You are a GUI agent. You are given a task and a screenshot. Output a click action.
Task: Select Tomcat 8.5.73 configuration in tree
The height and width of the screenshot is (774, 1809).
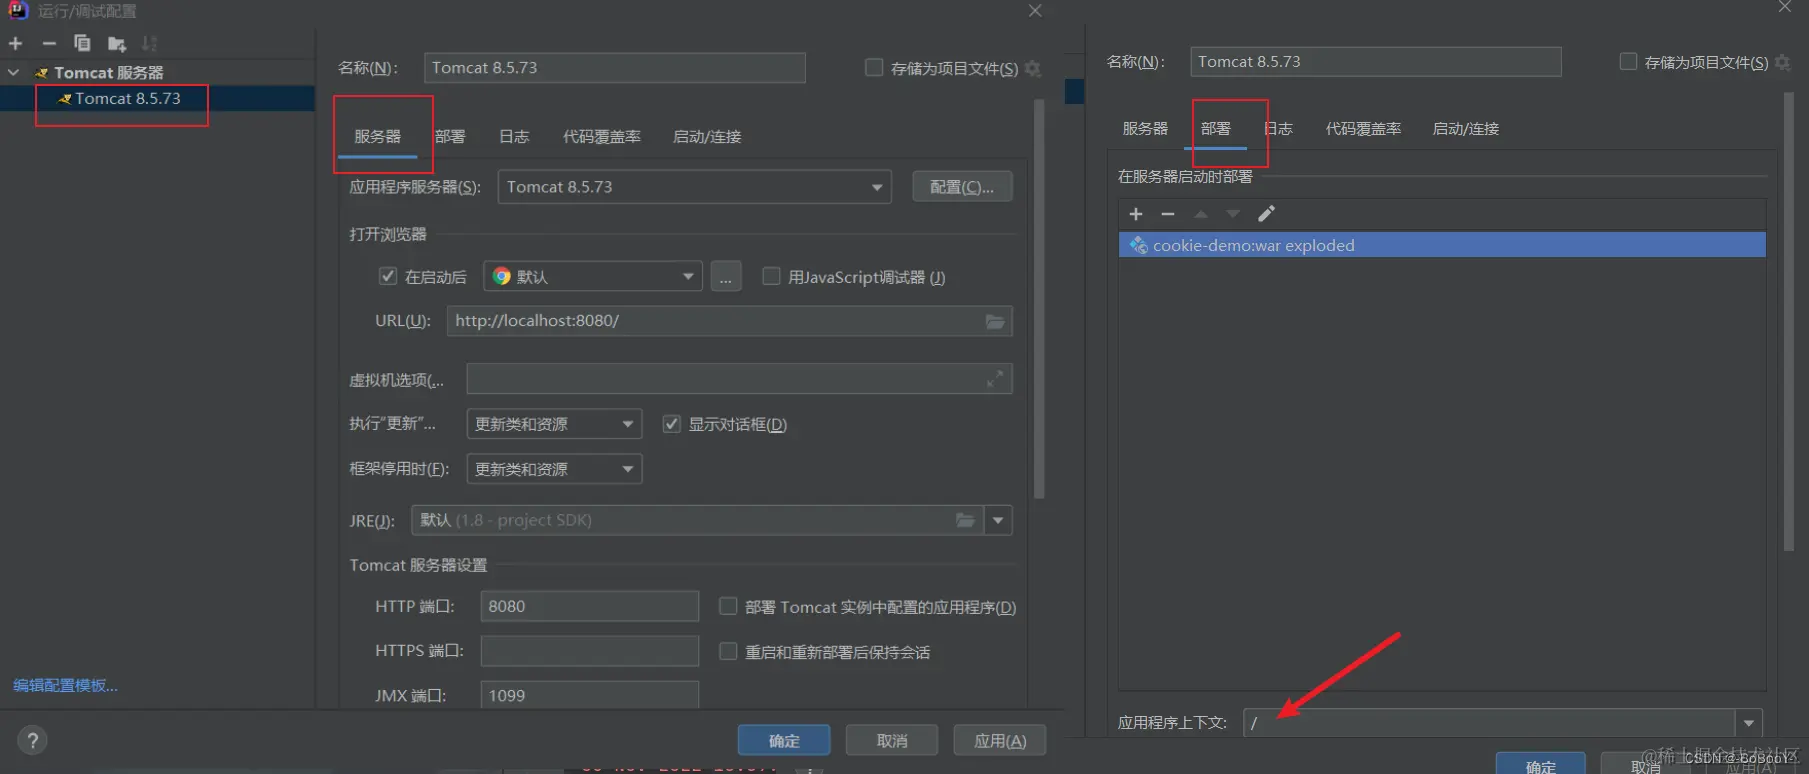(127, 98)
